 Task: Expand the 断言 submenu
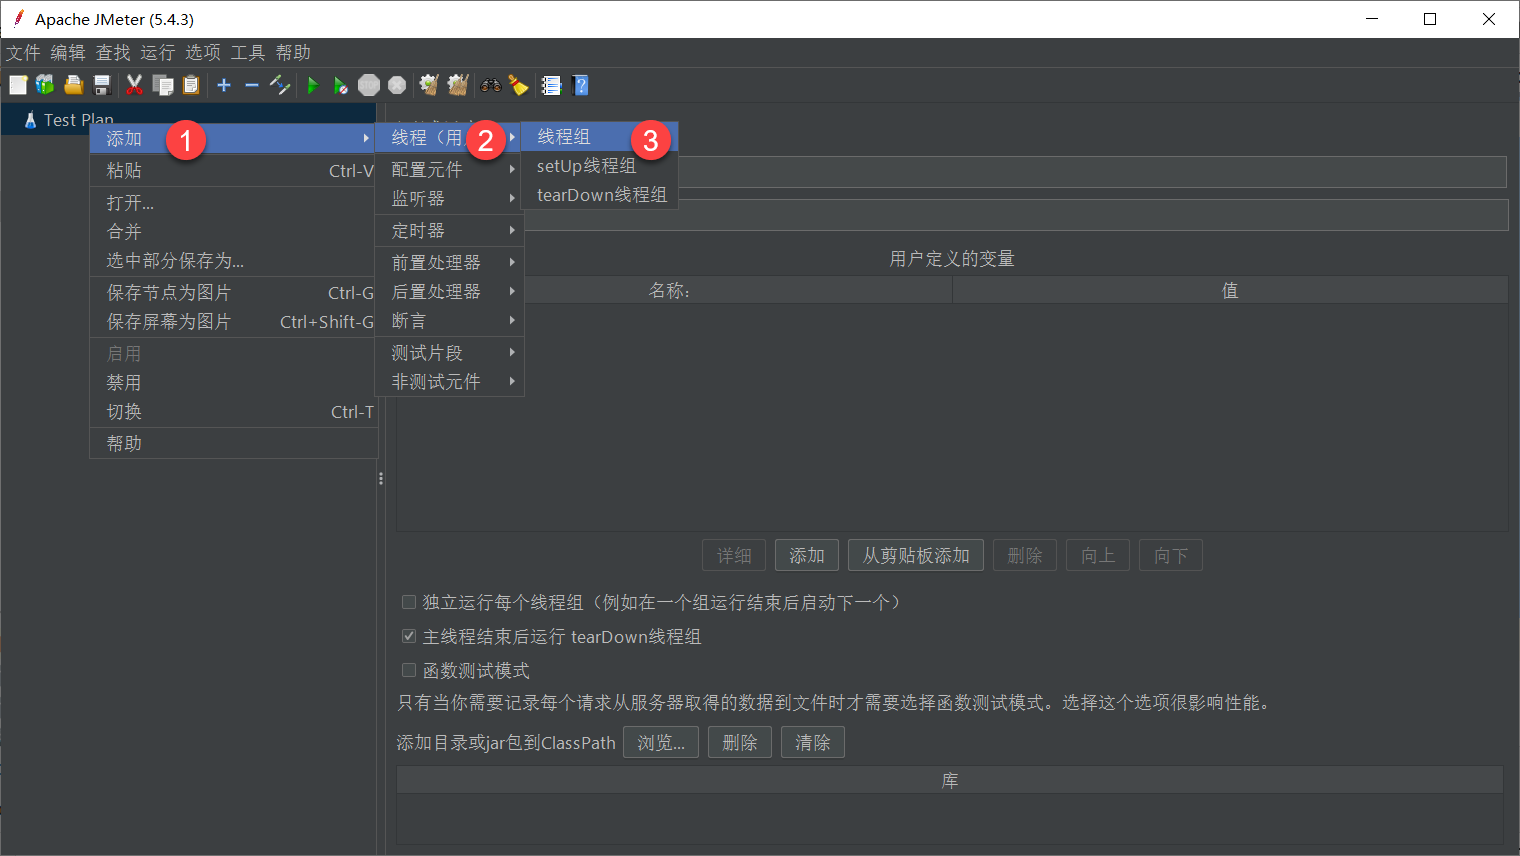click(x=449, y=320)
